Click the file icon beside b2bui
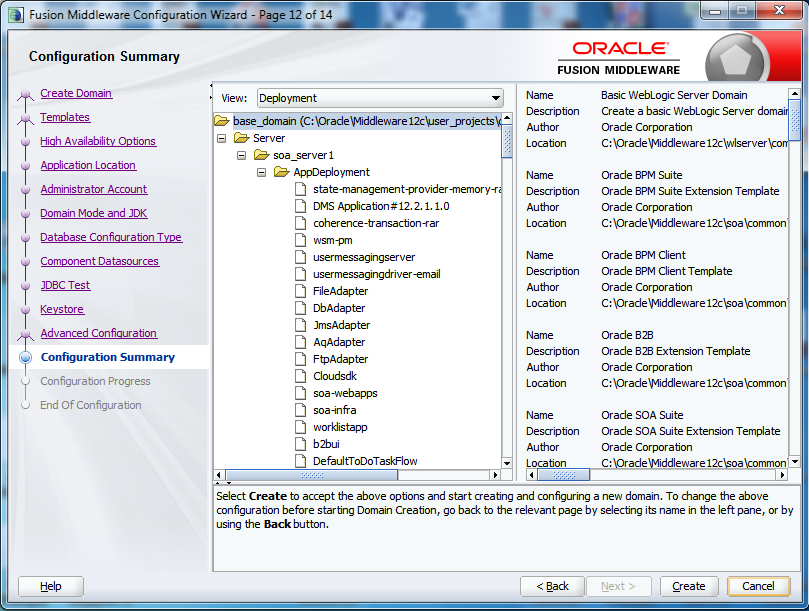The height and width of the screenshot is (611, 809). click(x=301, y=444)
